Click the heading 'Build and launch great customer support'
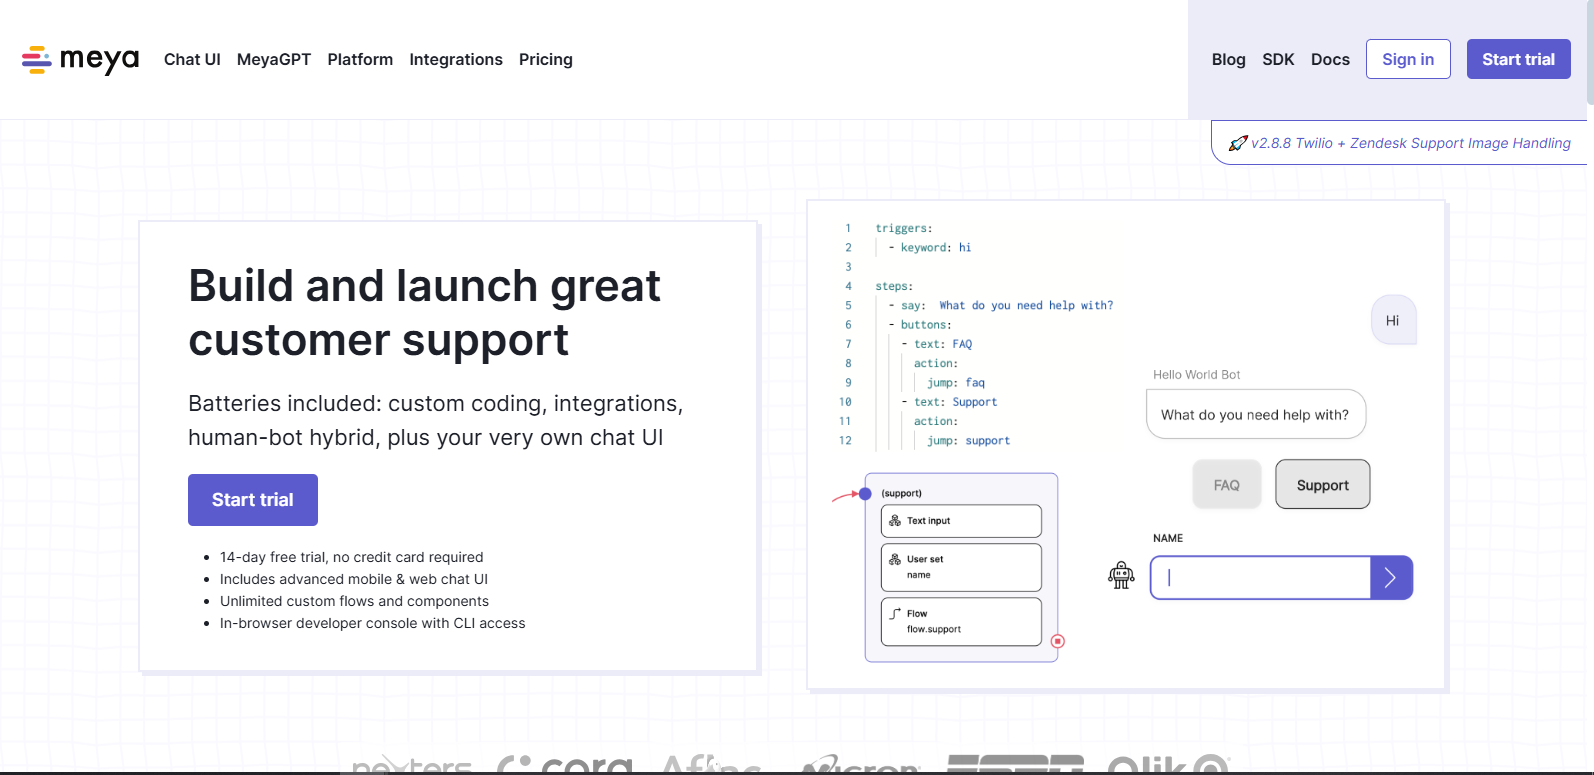Viewport: 1594px width, 775px height. (425, 313)
